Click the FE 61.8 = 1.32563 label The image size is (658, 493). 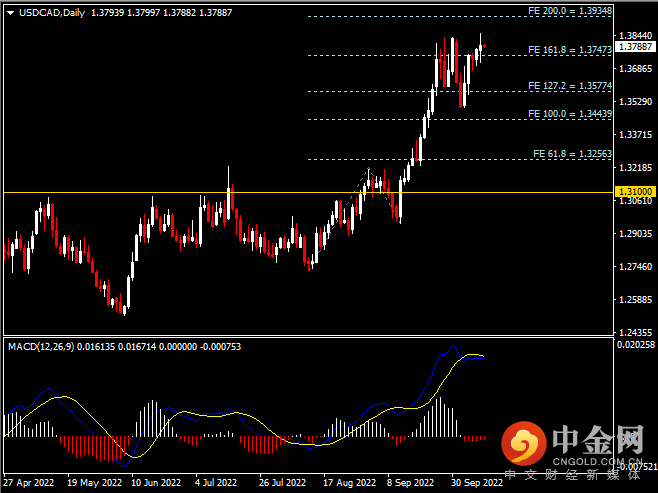tap(572, 153)
